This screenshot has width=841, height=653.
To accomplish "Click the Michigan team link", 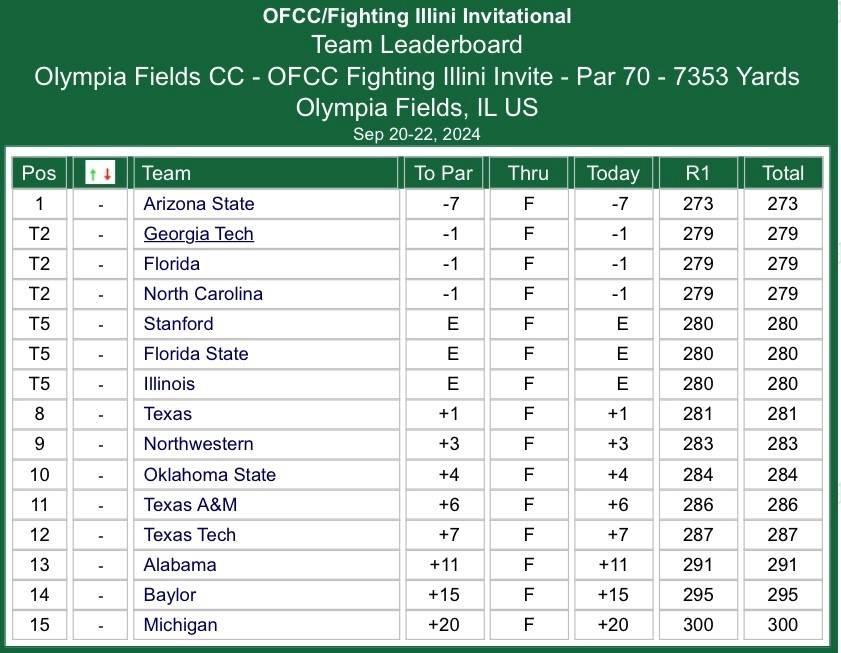I will 180,625.
